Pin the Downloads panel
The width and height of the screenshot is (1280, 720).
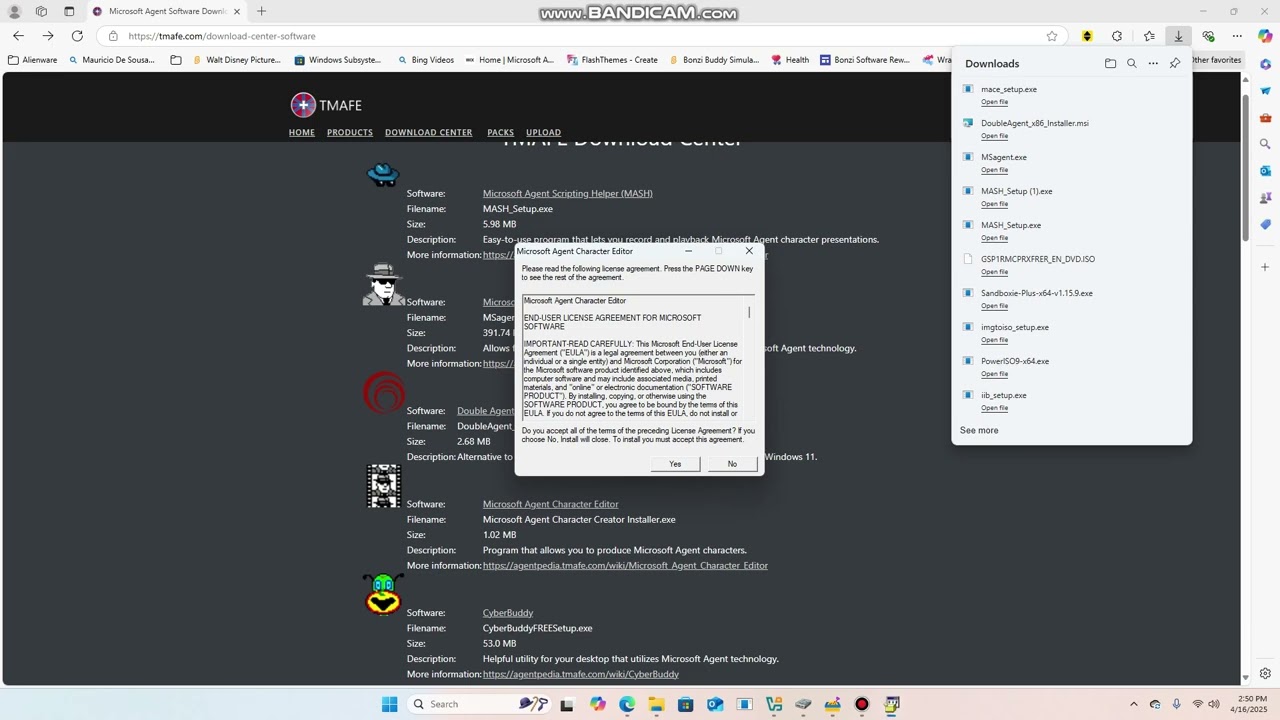[1175, 63]
